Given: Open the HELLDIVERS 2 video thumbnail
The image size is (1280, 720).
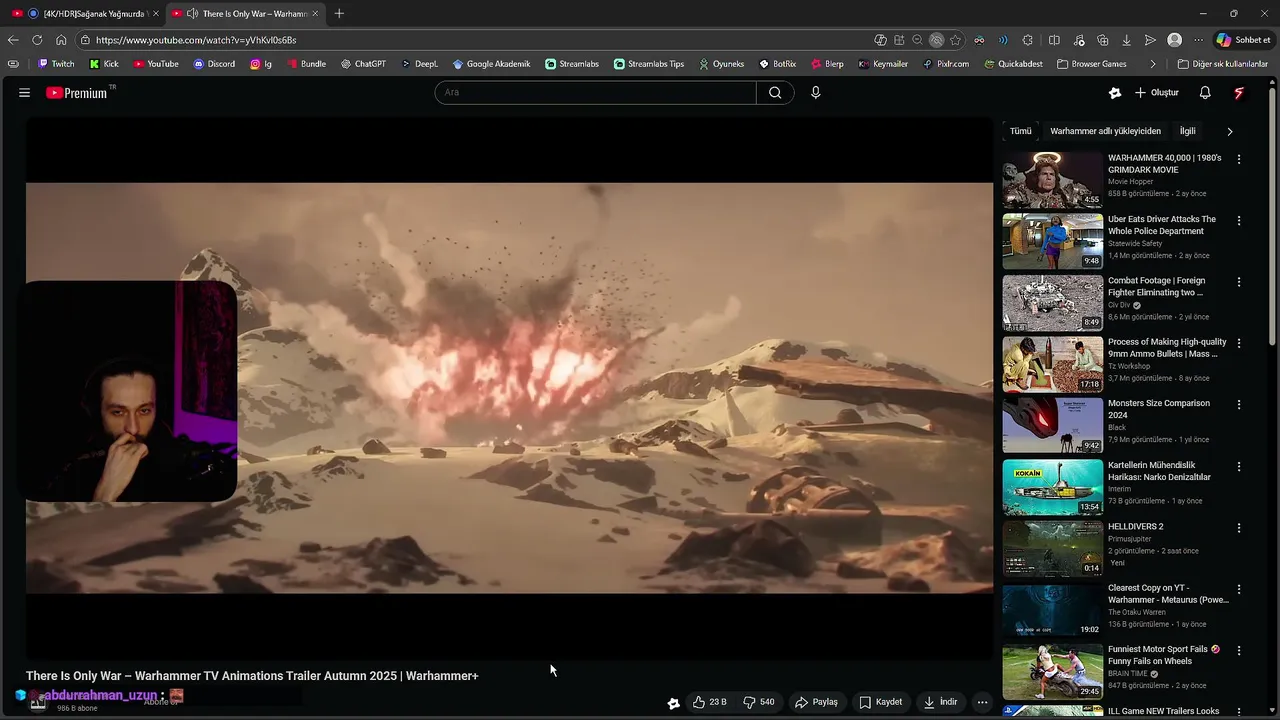Looking at the screenshot, I should [1053, 548].
